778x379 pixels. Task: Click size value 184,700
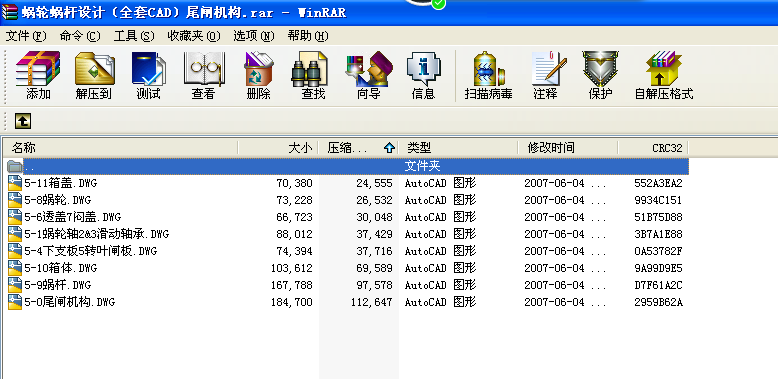tap(292, 302)
